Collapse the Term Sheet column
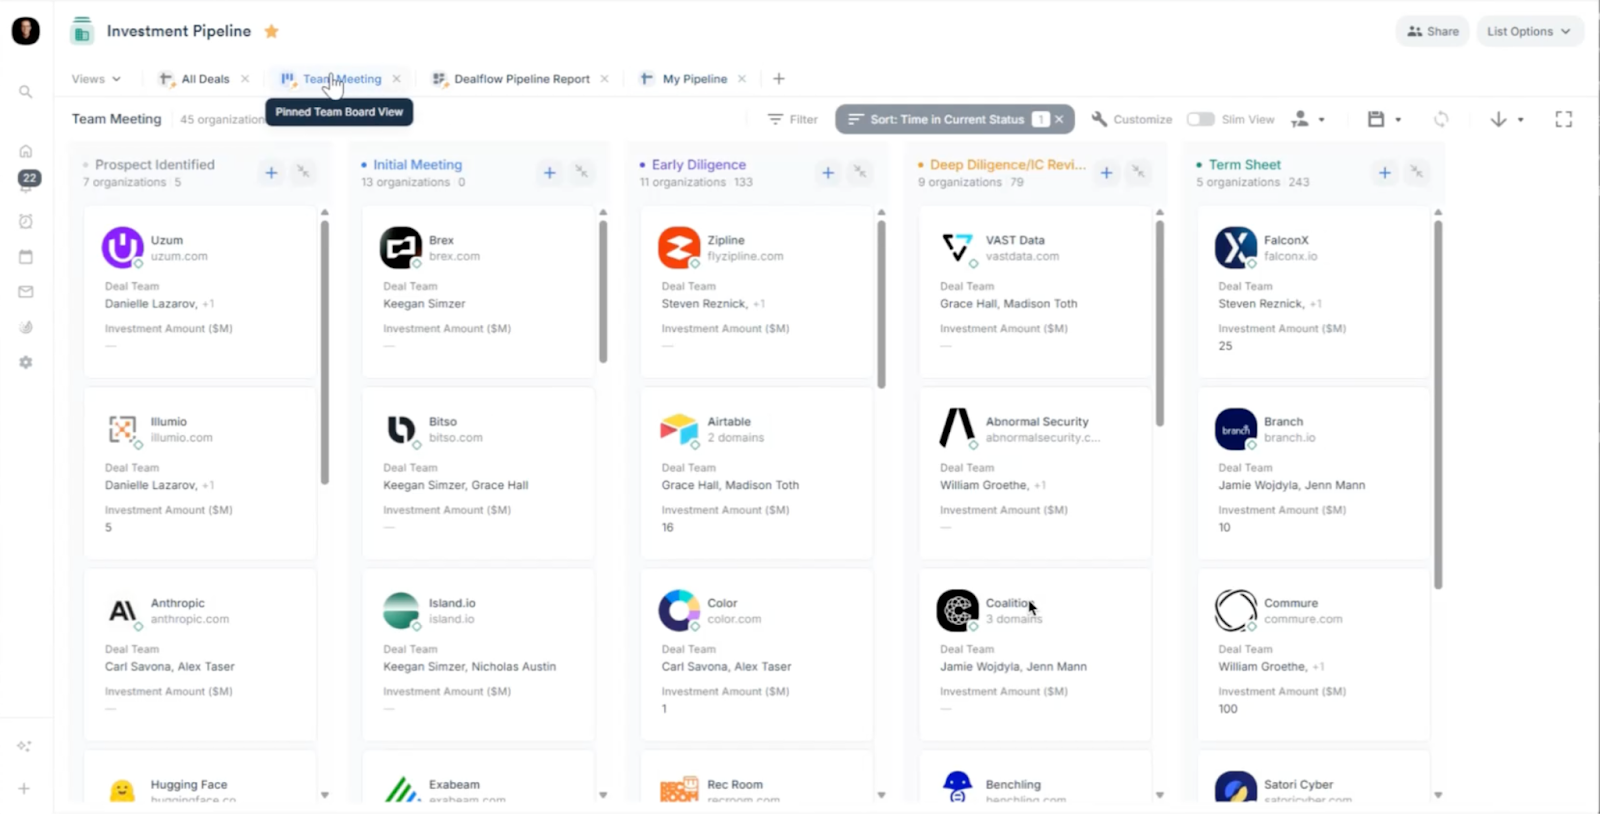The height and width of the screenshot is (814, 1600). (x=1417, y=173)
